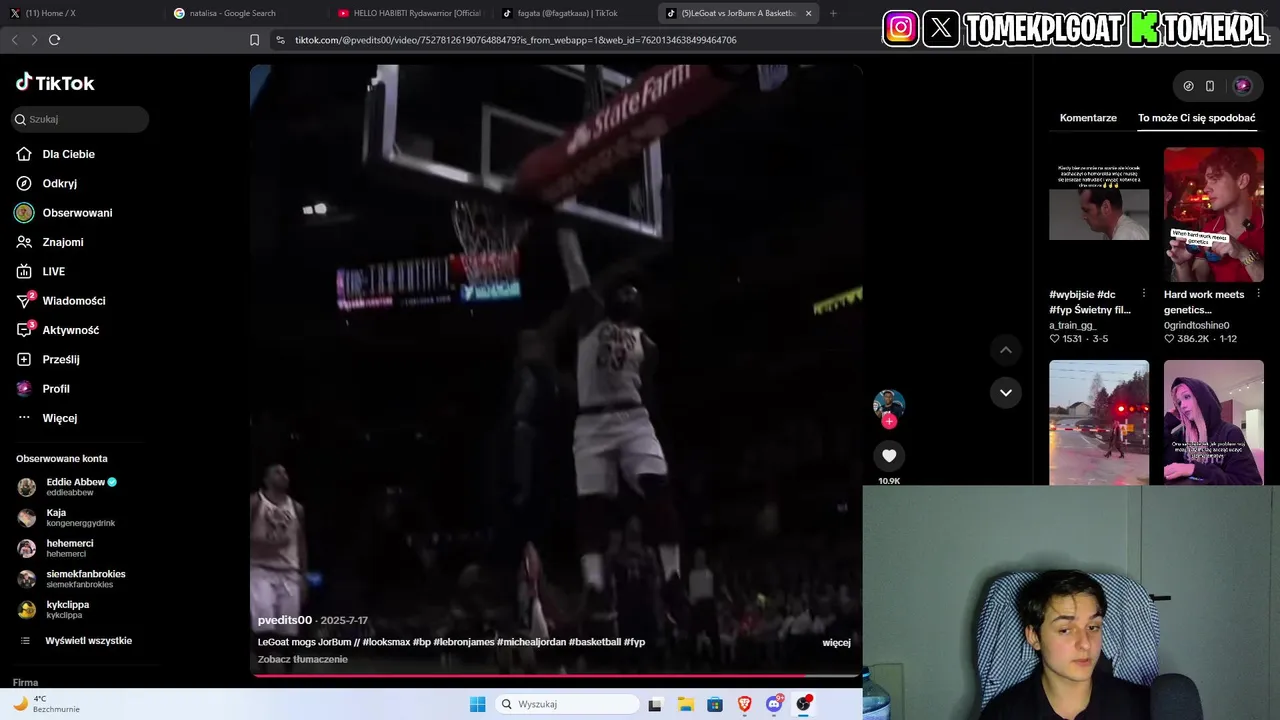
Task: Click the TikTok logo in the sidebar
Action: tap(55, 83)
